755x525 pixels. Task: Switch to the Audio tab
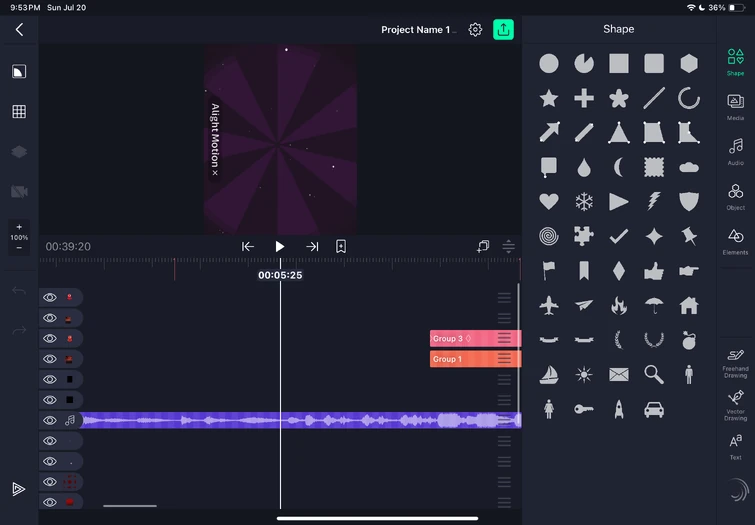click(735, 150)
